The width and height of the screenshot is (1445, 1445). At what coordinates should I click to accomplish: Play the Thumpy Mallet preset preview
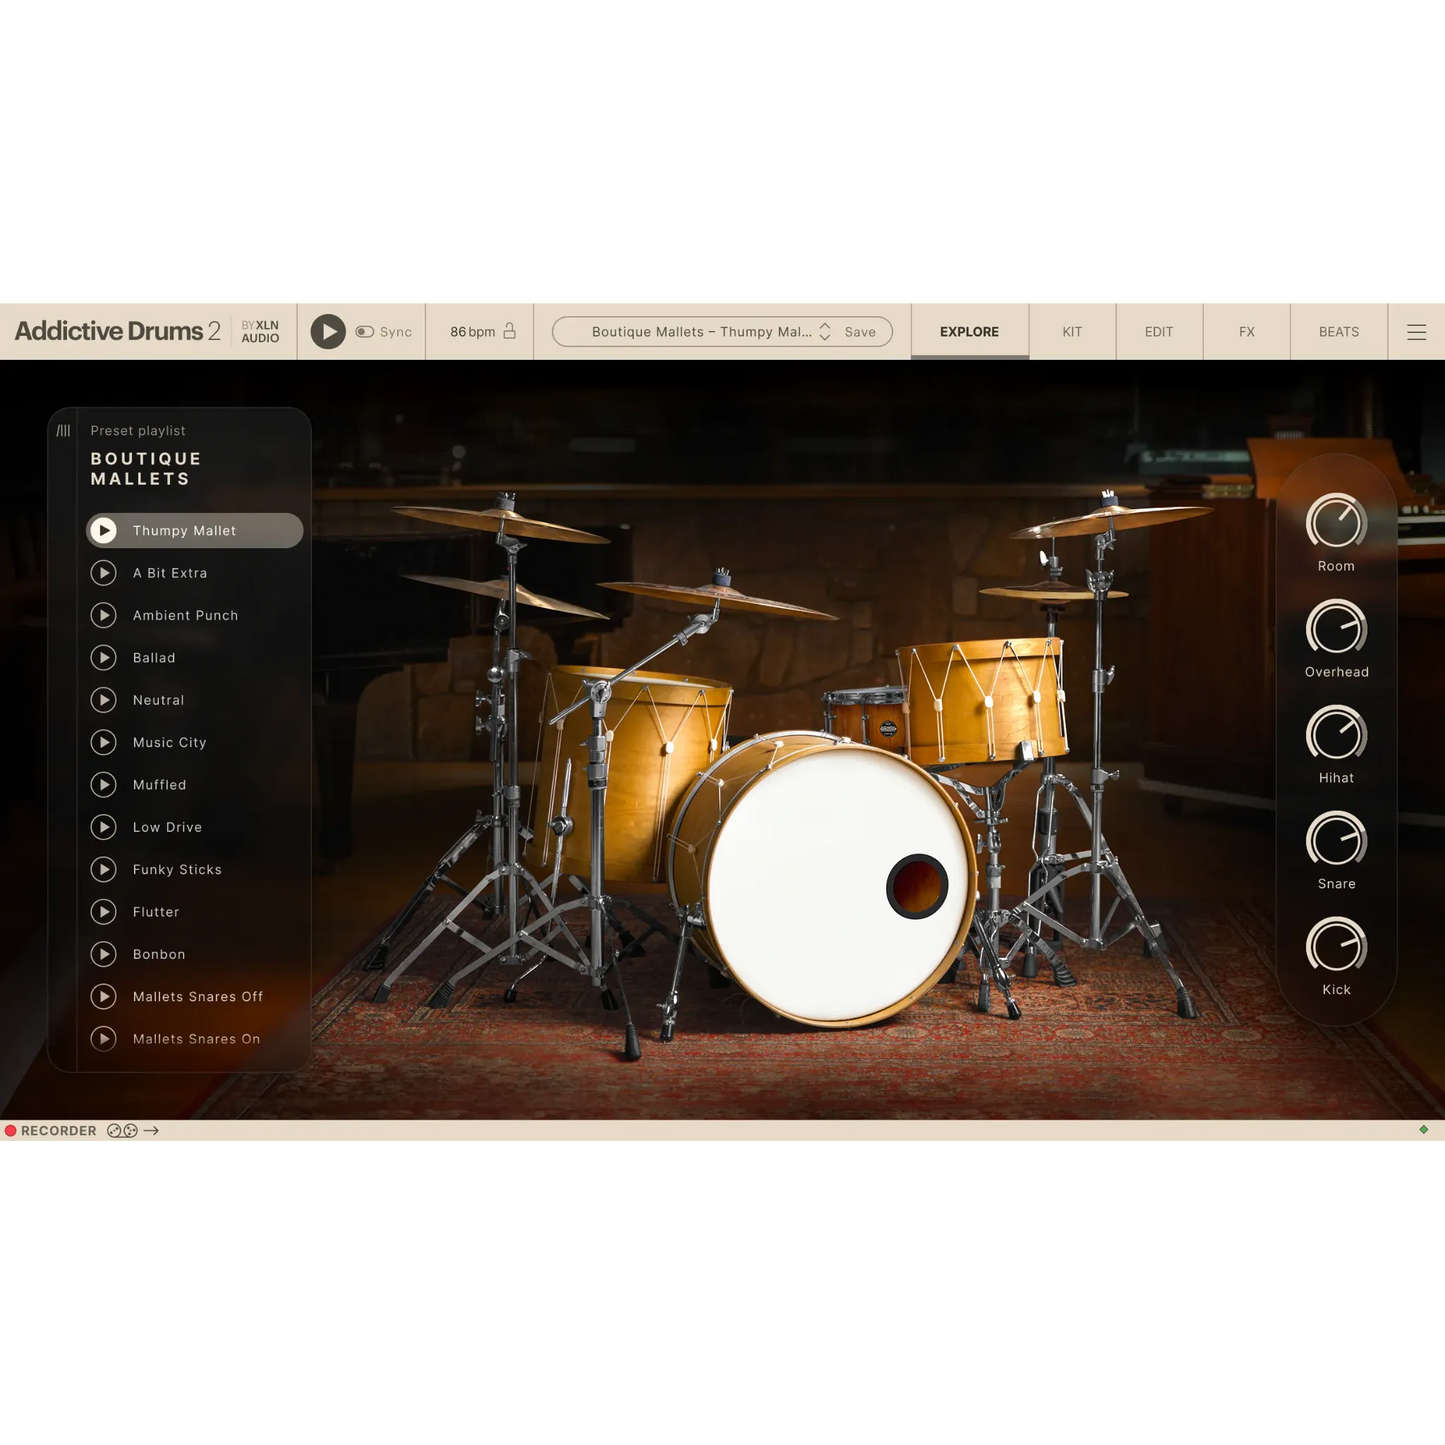click(x=104, y=531)
